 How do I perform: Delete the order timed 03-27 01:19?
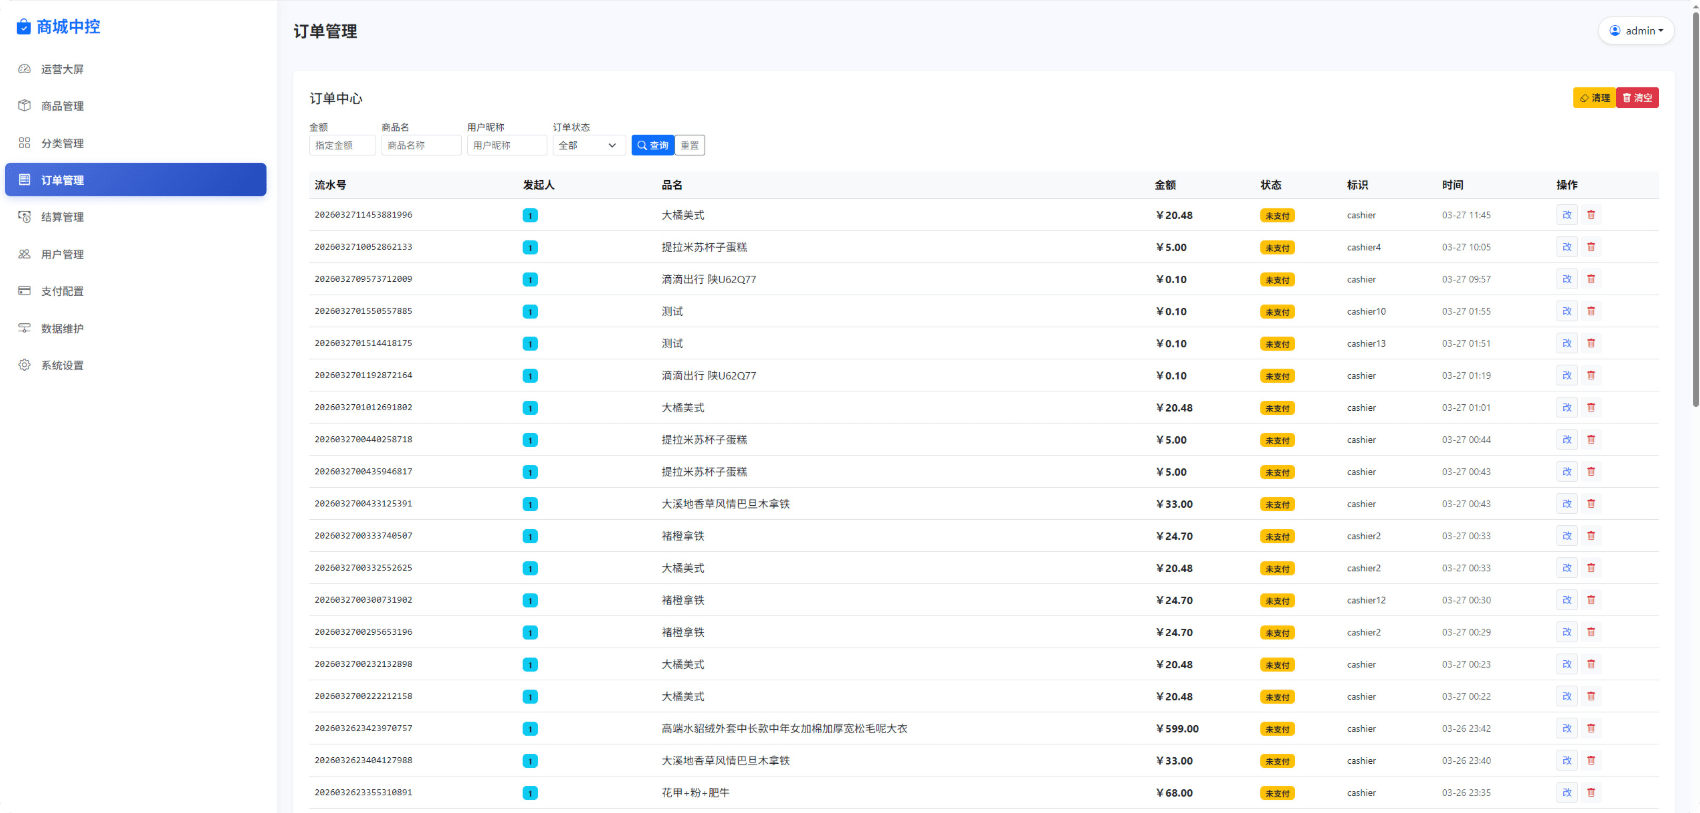(x=1591, y=375)
